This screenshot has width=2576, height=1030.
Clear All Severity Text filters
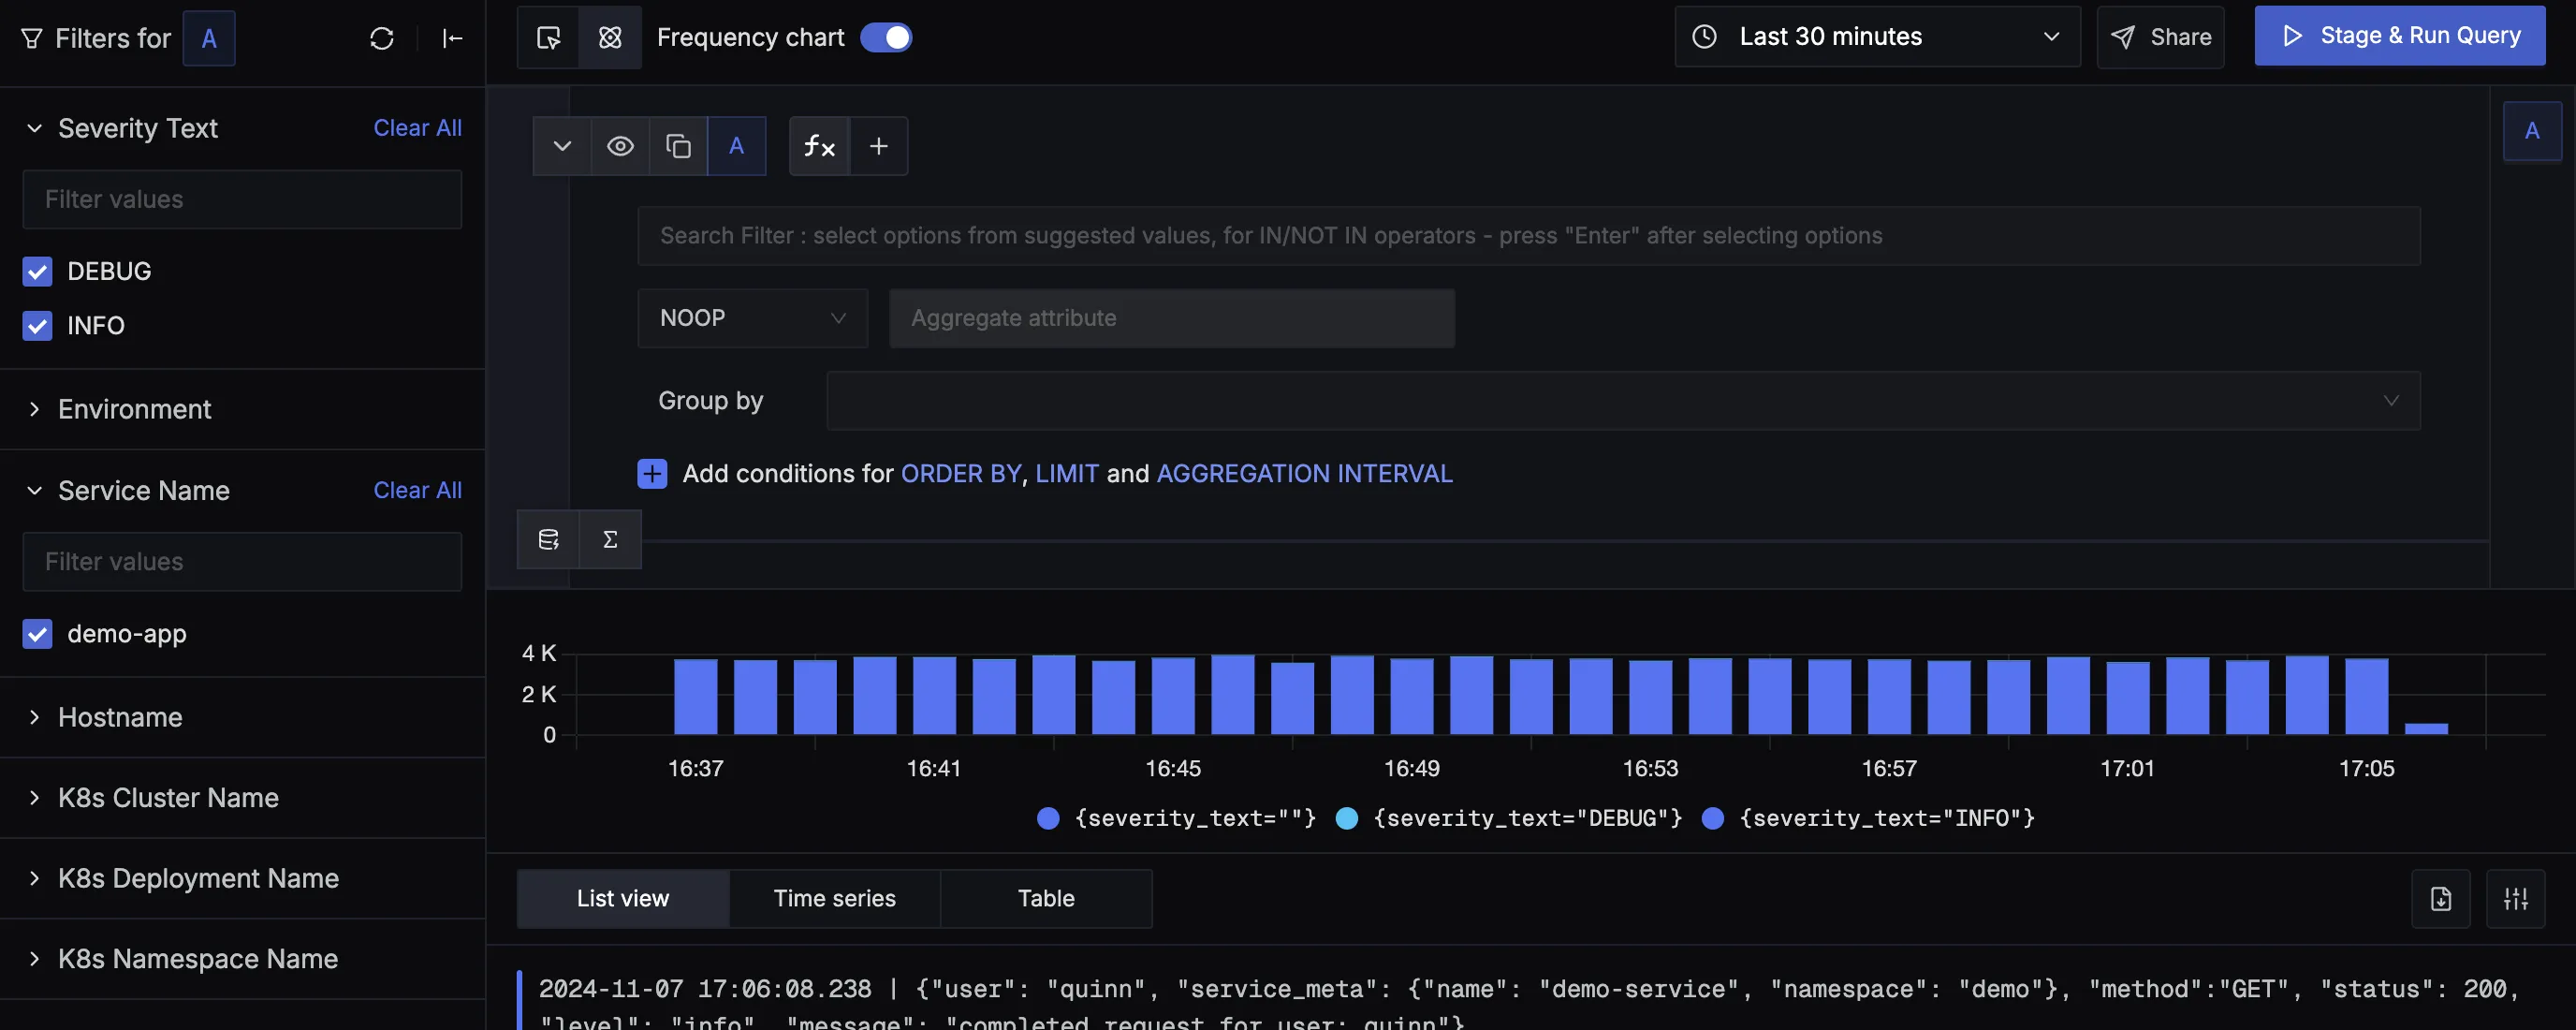pos(417,128)
